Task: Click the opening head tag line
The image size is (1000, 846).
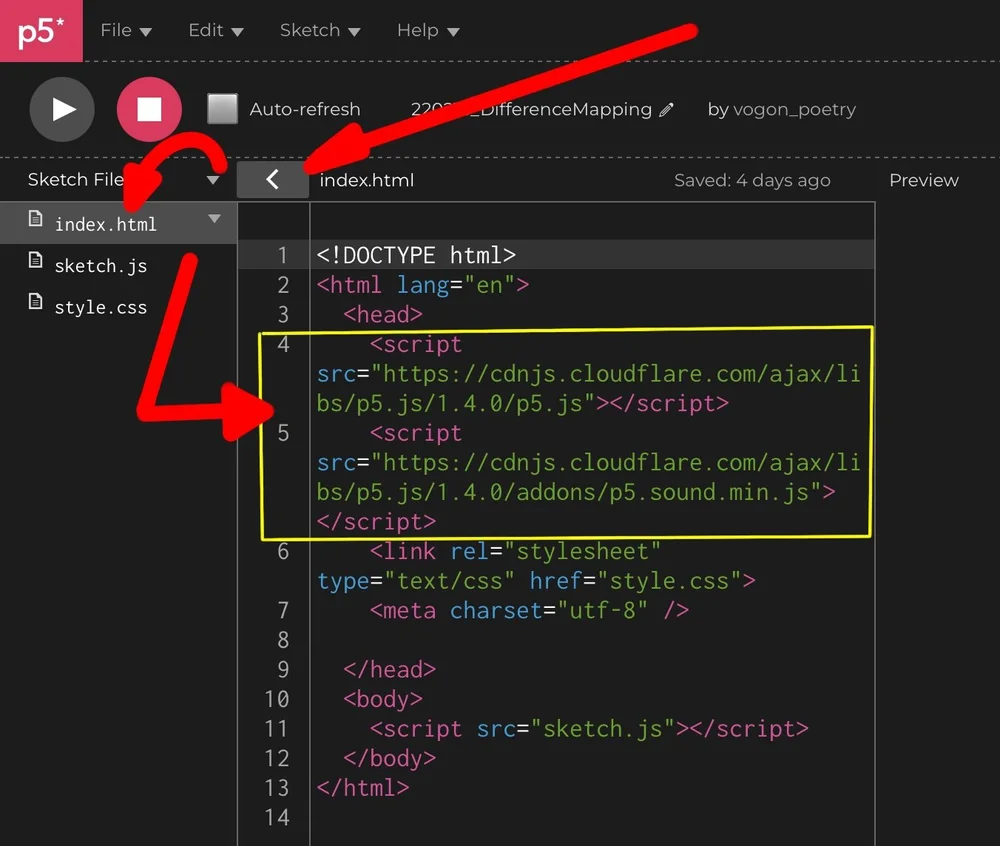Action: pyautogui.click(x=383, y=314)
